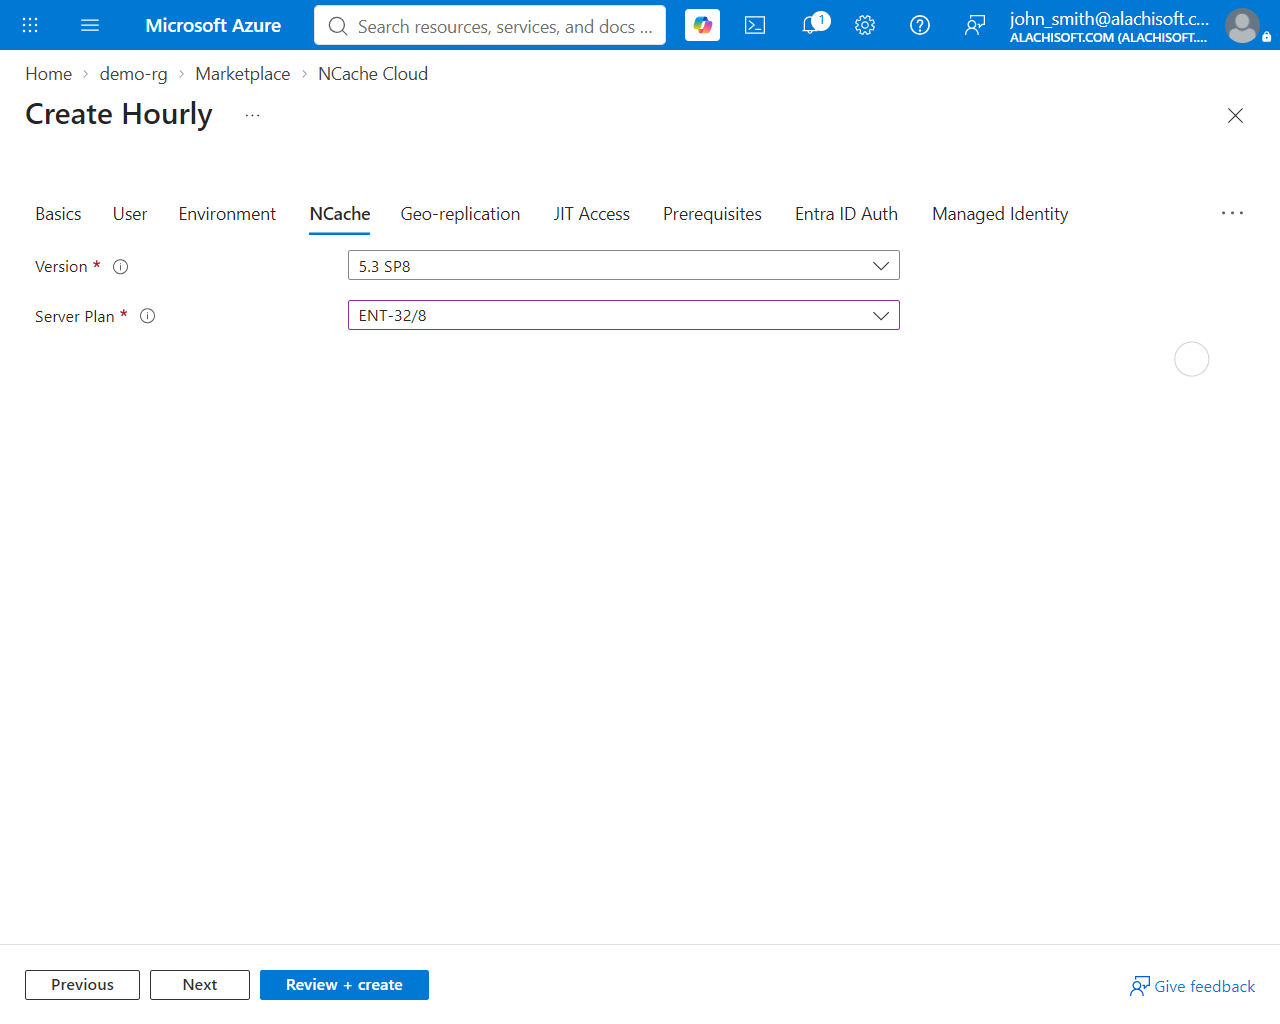Launch Copilot from the top bar
This screenshot has width=1280, height=1024.
(702, 25)
